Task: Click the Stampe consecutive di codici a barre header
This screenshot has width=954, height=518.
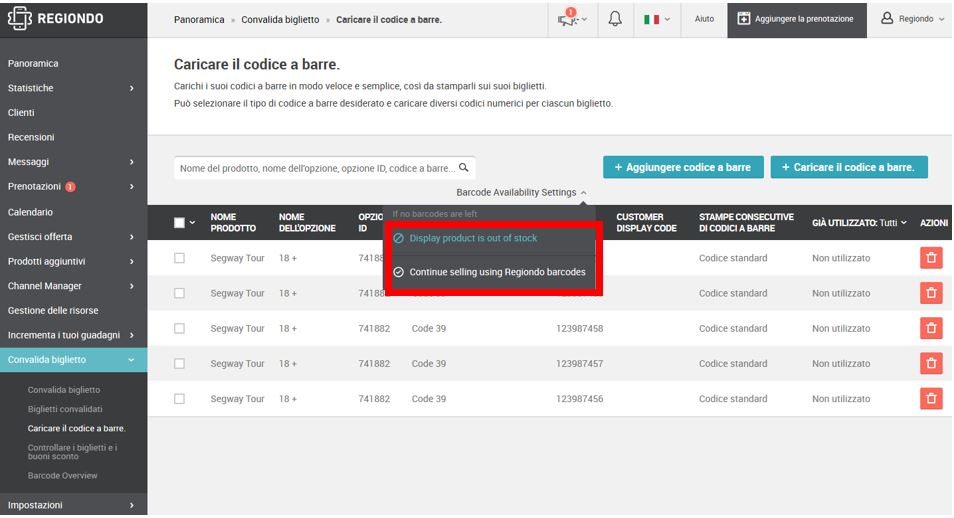Action: coord(746,223)
